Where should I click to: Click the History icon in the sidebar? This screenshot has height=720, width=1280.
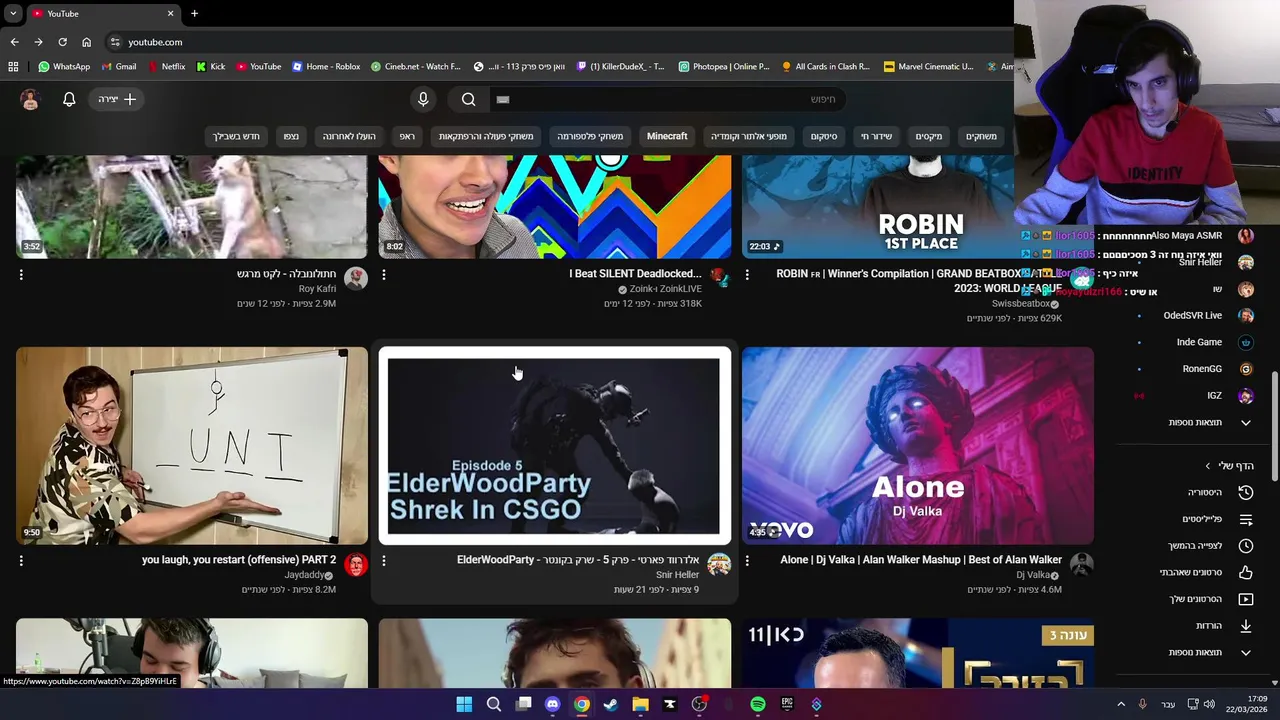coord(1245,492)
